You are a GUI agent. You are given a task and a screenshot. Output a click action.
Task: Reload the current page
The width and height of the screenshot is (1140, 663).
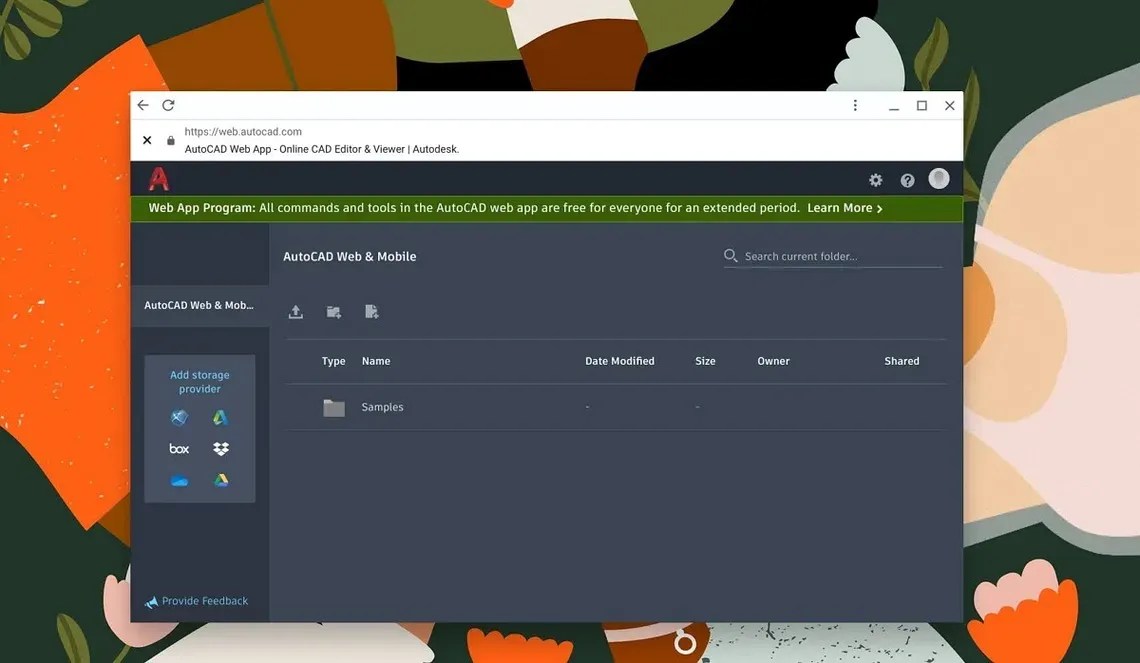(x=168, y=104)
